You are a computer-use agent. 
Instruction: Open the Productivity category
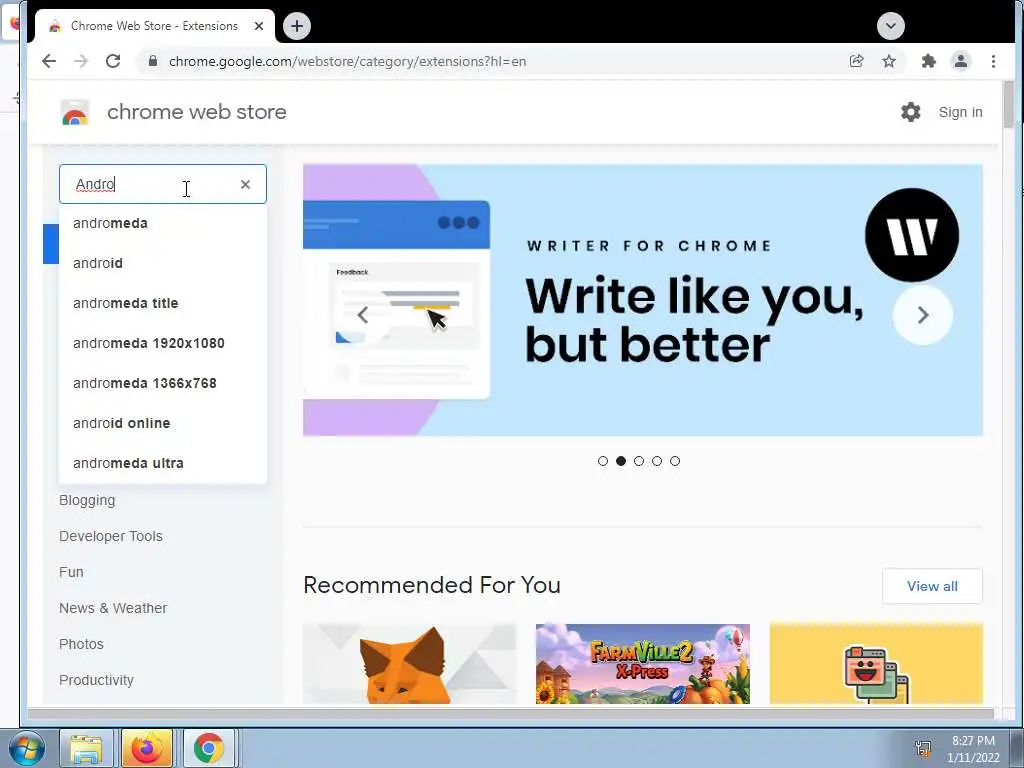tap(96, 680)
